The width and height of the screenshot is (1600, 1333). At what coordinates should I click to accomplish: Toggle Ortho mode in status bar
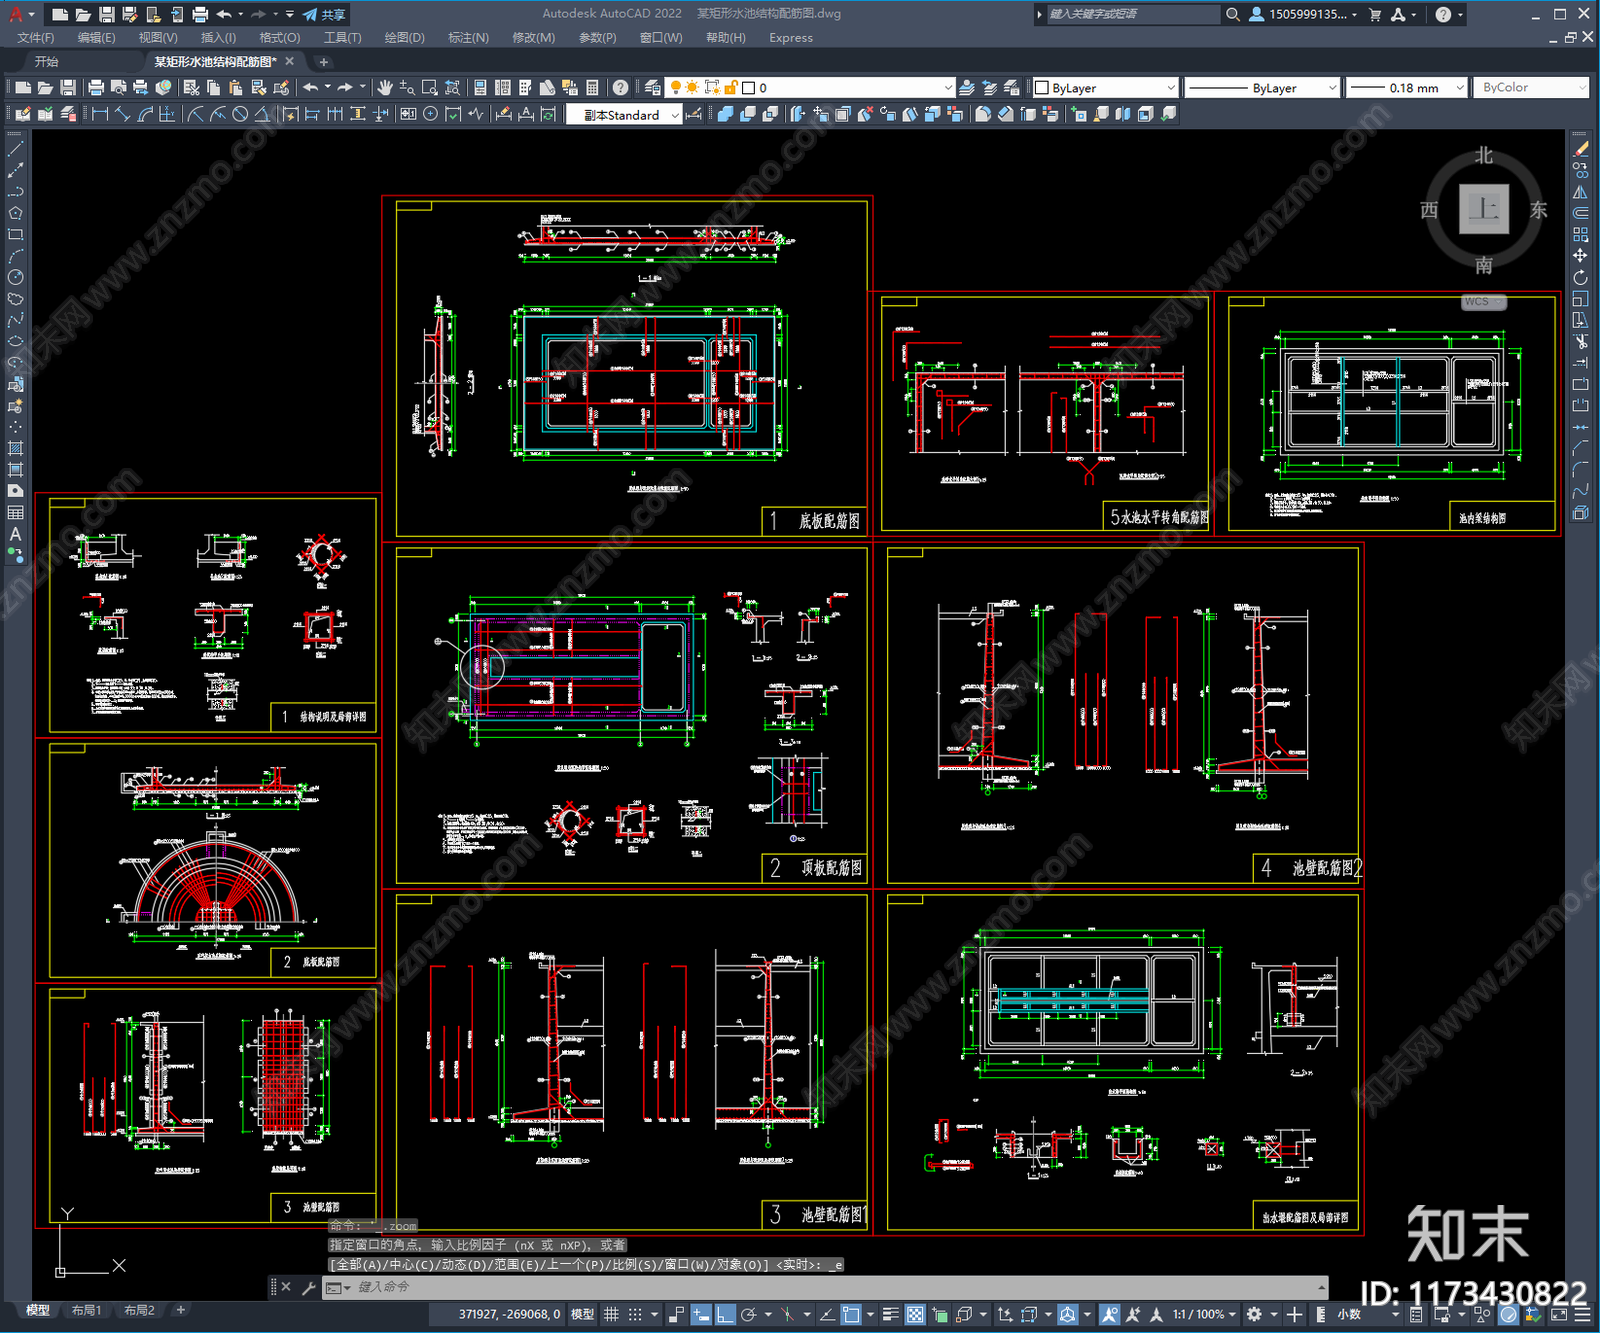pos(725,1314)
